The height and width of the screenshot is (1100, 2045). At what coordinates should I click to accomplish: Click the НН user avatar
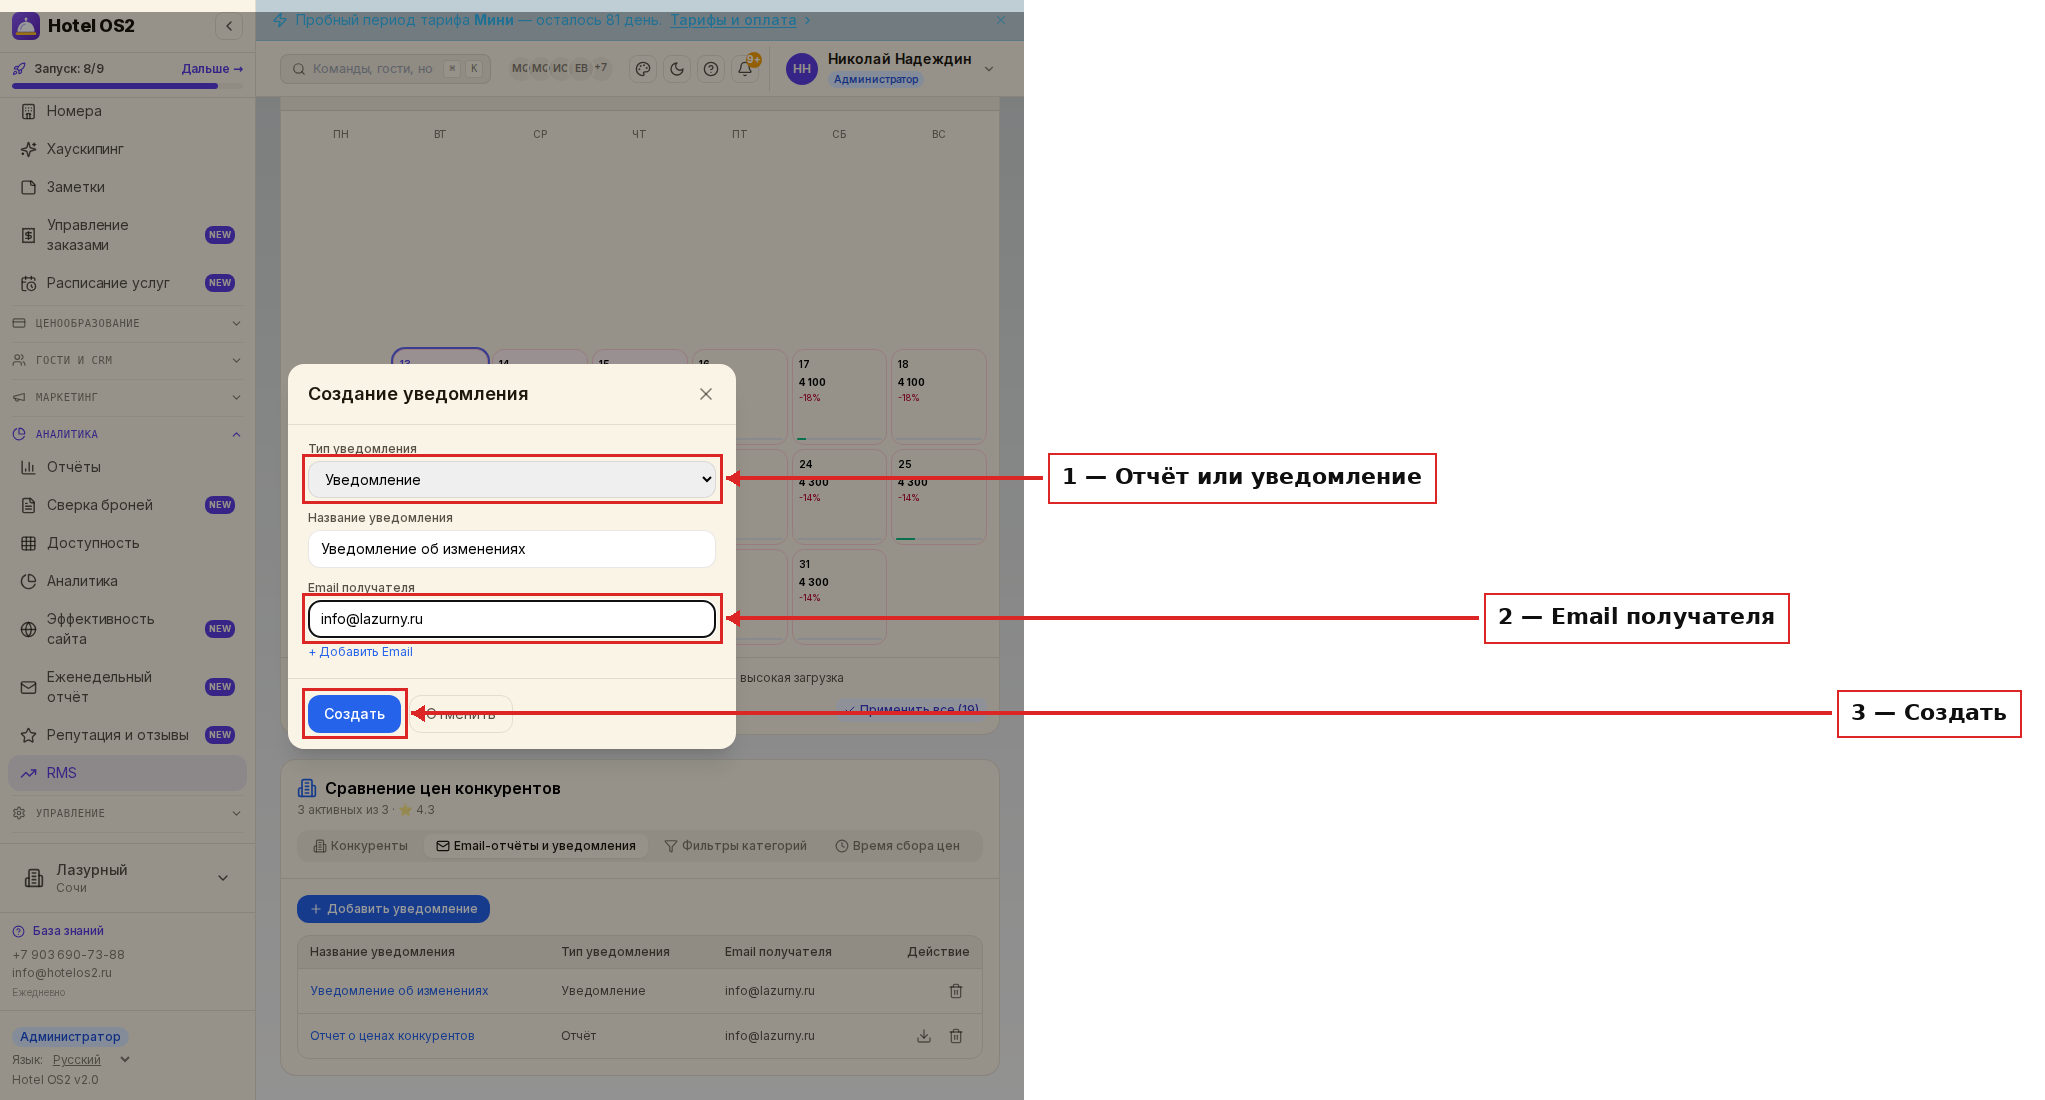802,69
